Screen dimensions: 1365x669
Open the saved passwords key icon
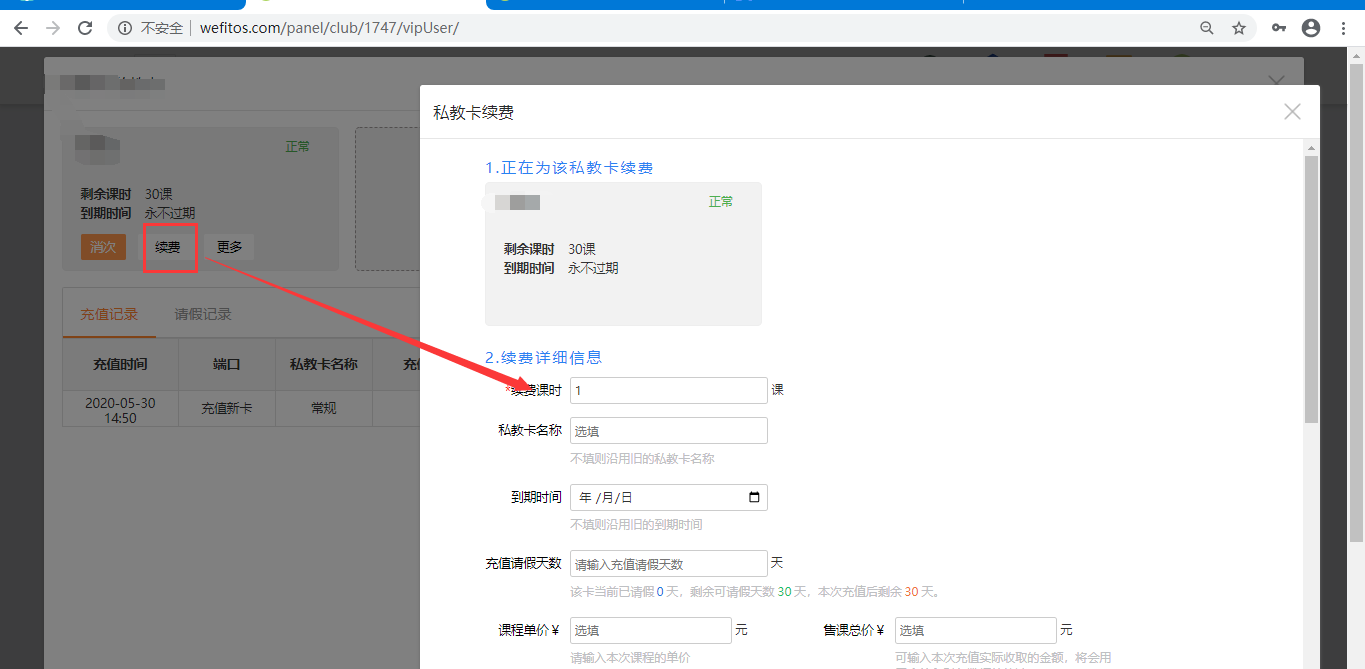(x=1278, y=28)
